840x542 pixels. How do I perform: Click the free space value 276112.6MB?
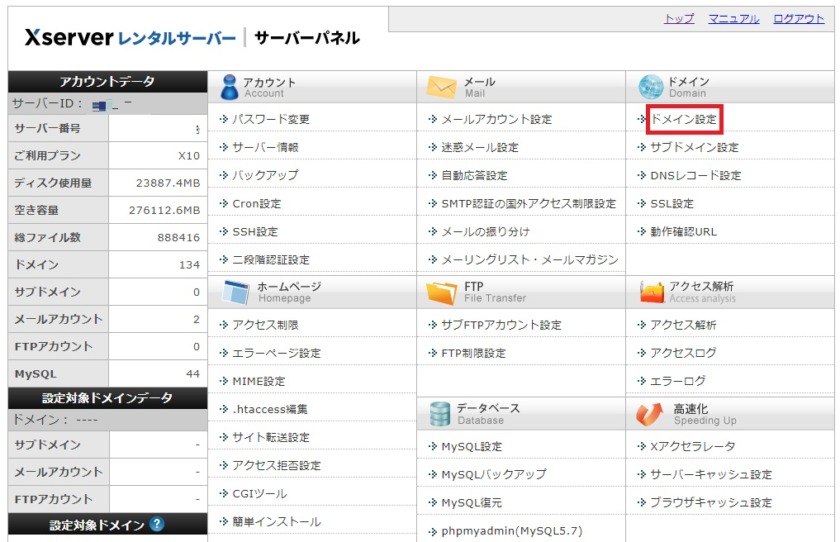pyautogui.click(x=164, y=210)
